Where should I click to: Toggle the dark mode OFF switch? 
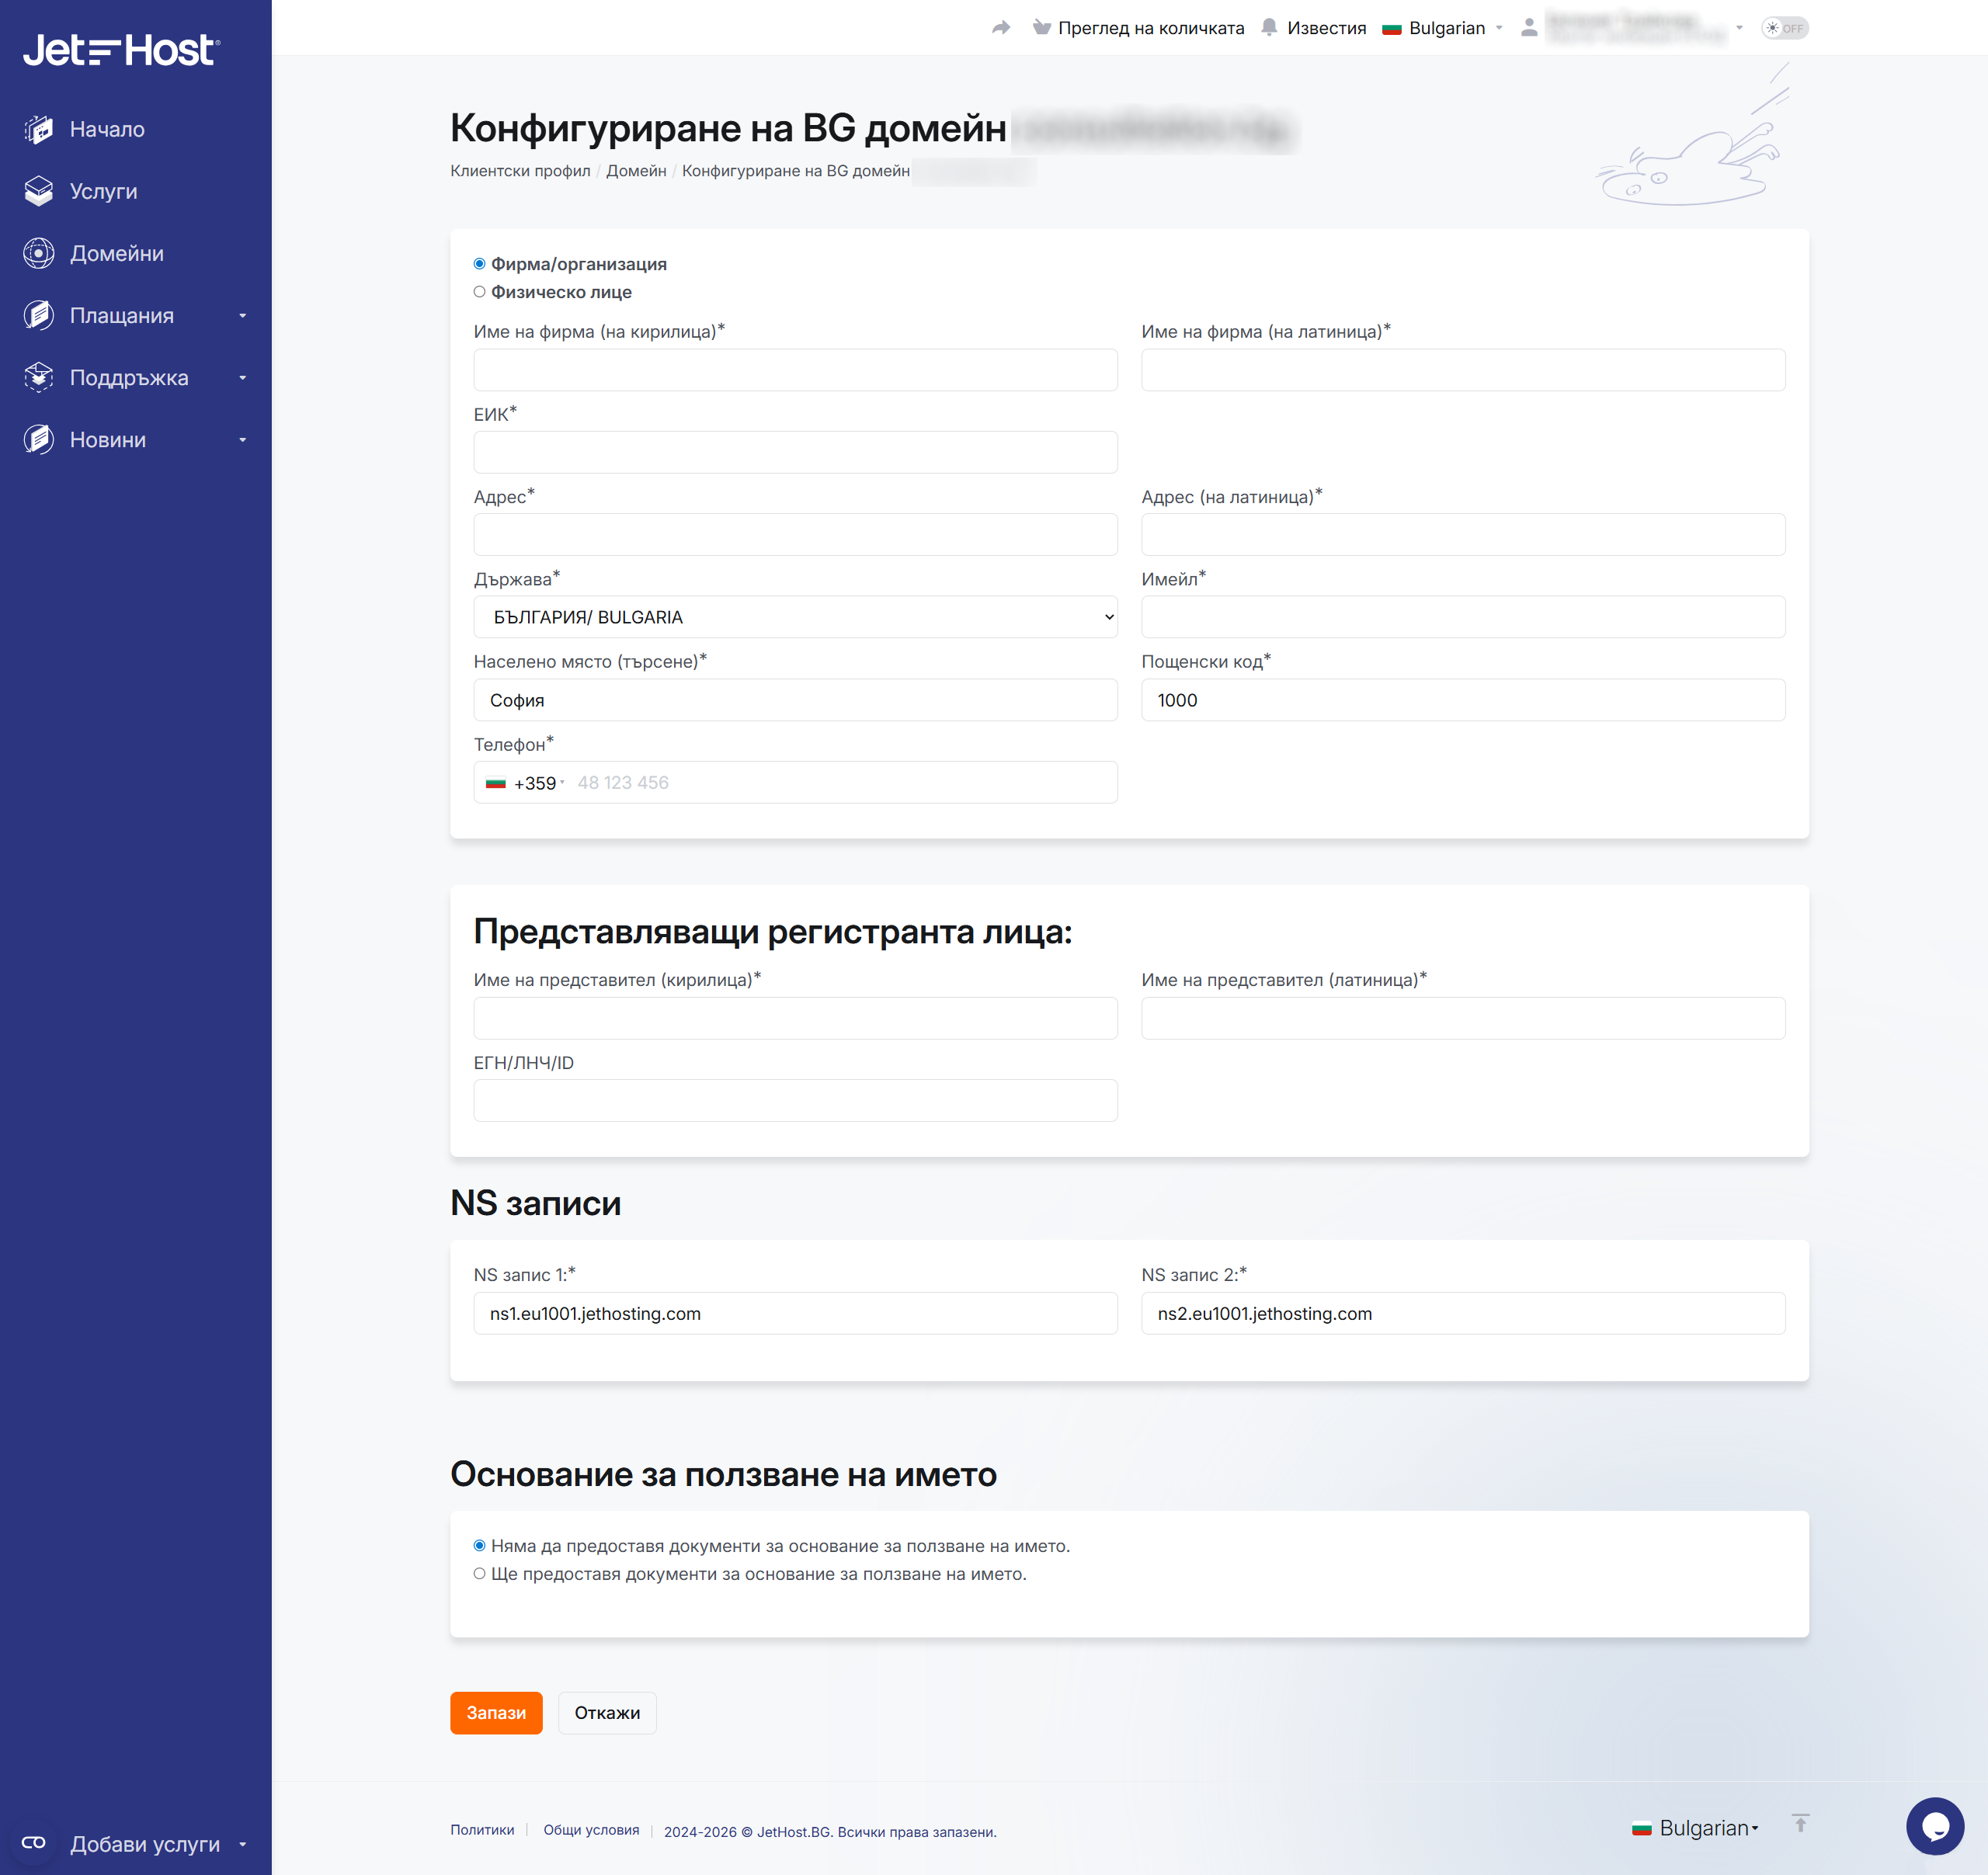tap(1784, 28)
